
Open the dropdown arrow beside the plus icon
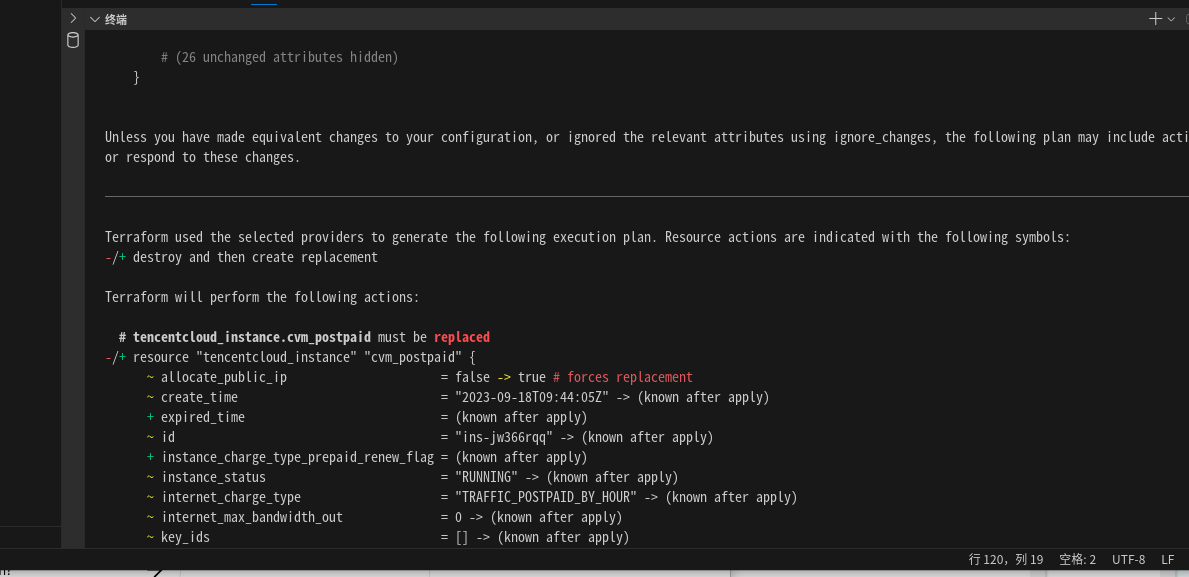[x=1171, y=19]
